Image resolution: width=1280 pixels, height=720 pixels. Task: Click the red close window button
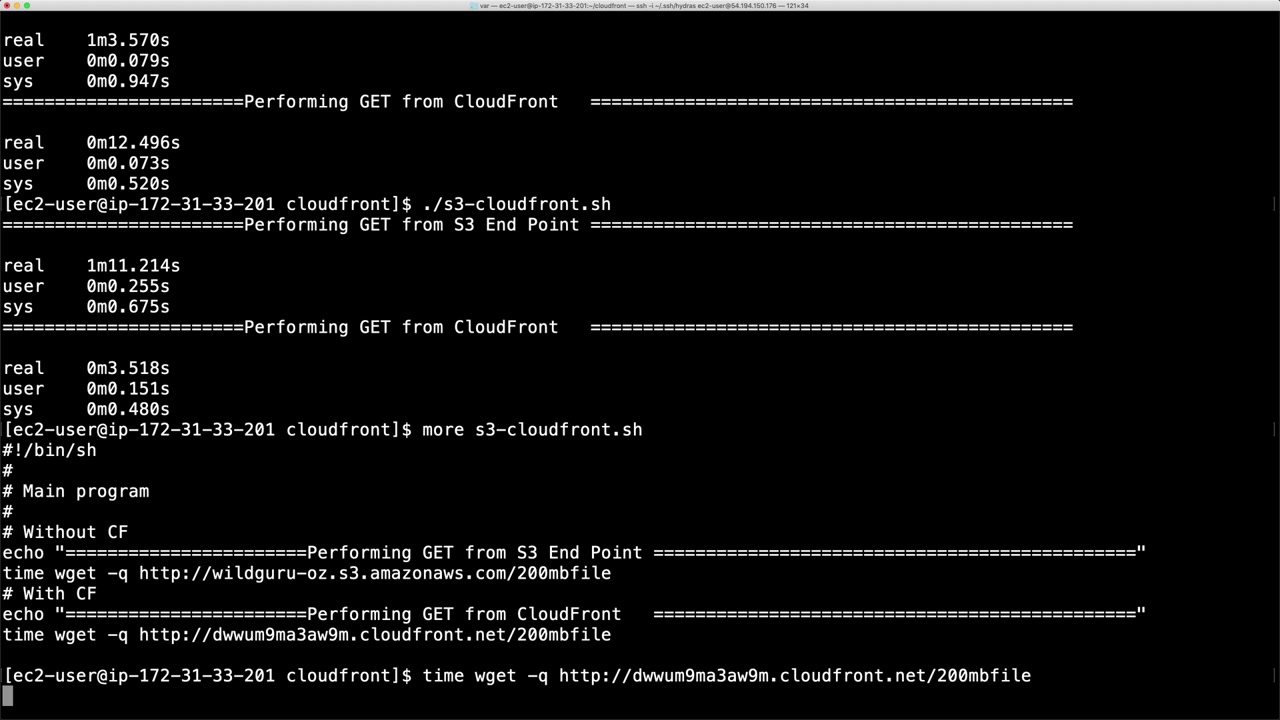tap(6, 6)
